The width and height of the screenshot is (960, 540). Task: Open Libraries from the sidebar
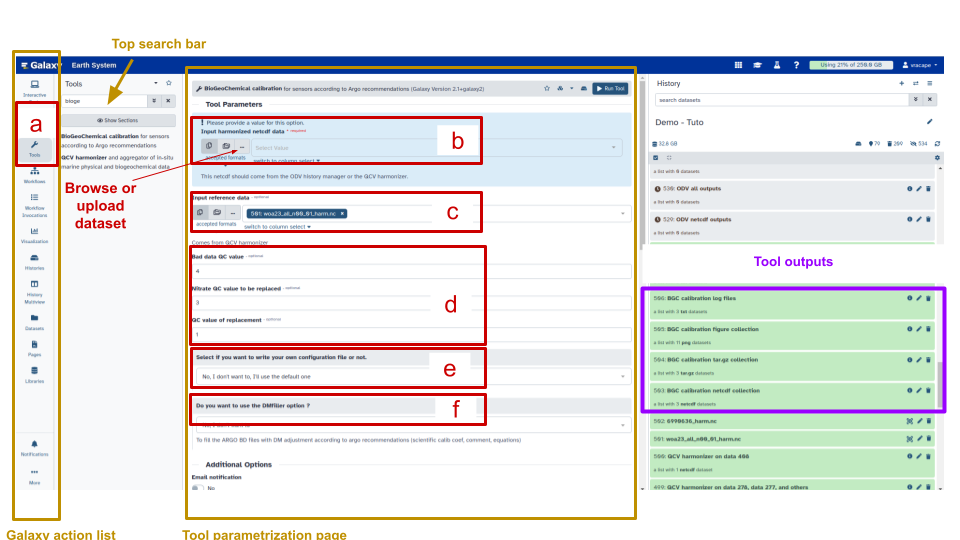35,372
